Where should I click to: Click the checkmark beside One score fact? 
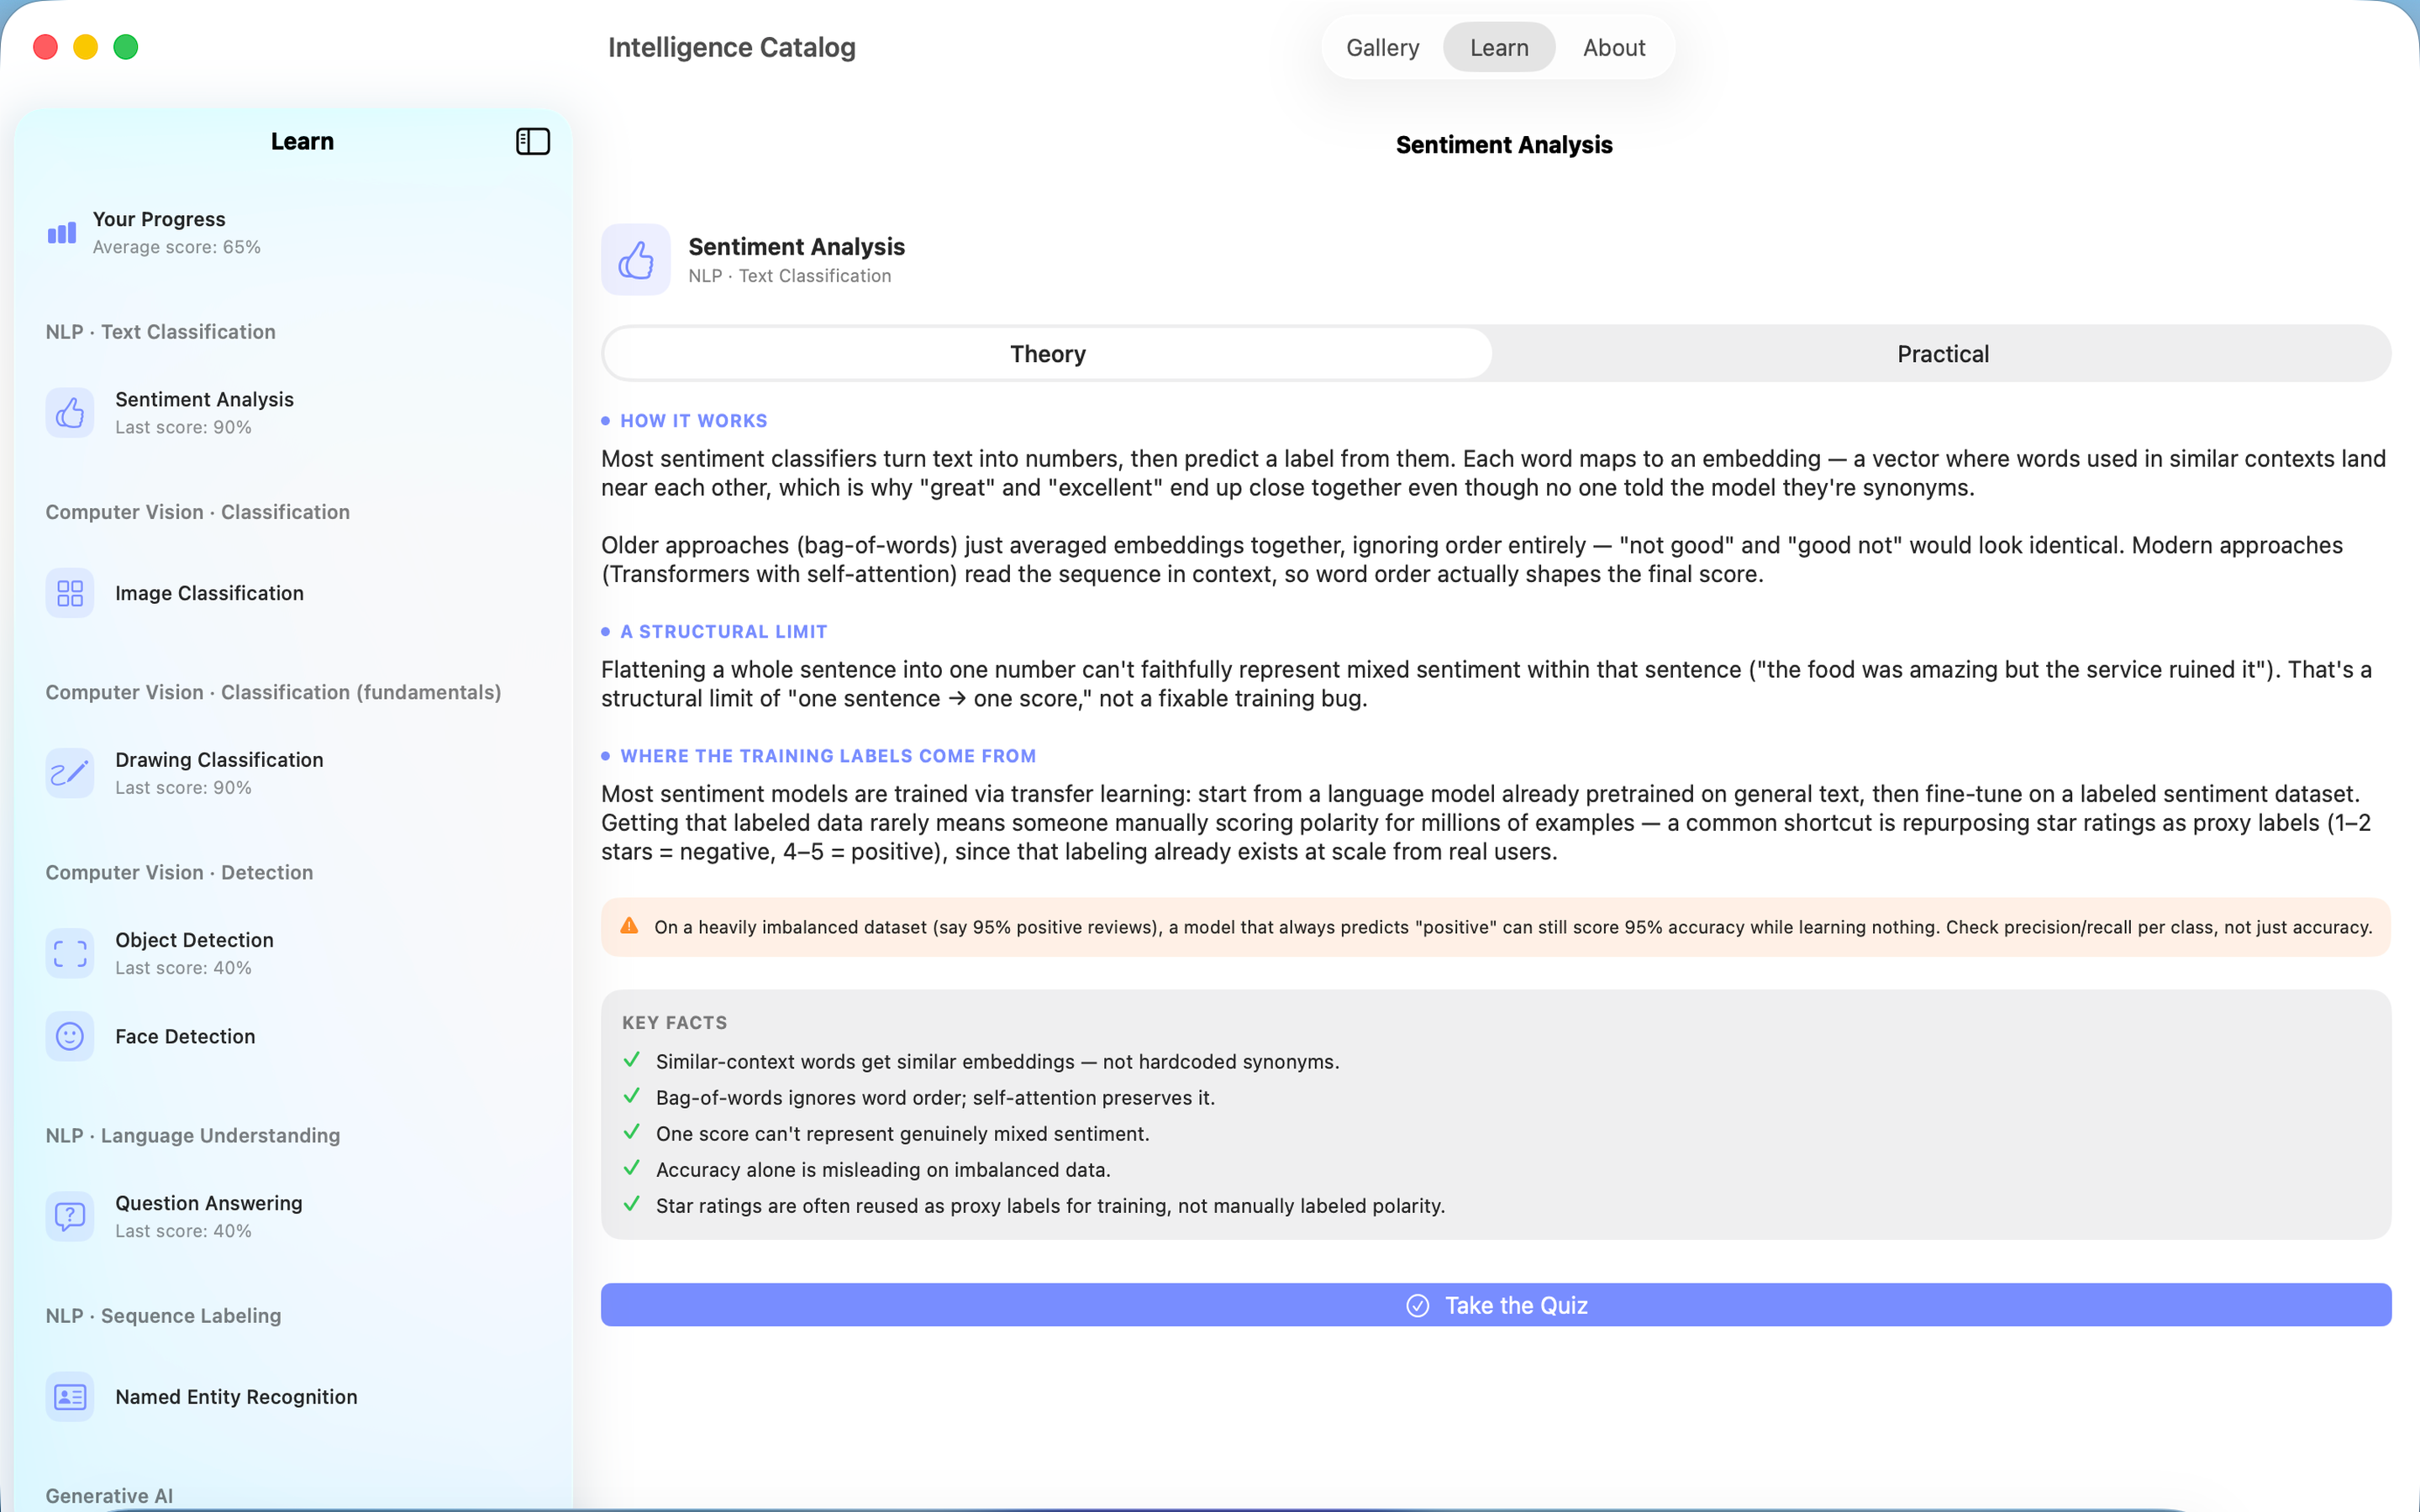tap(631, 1132)
